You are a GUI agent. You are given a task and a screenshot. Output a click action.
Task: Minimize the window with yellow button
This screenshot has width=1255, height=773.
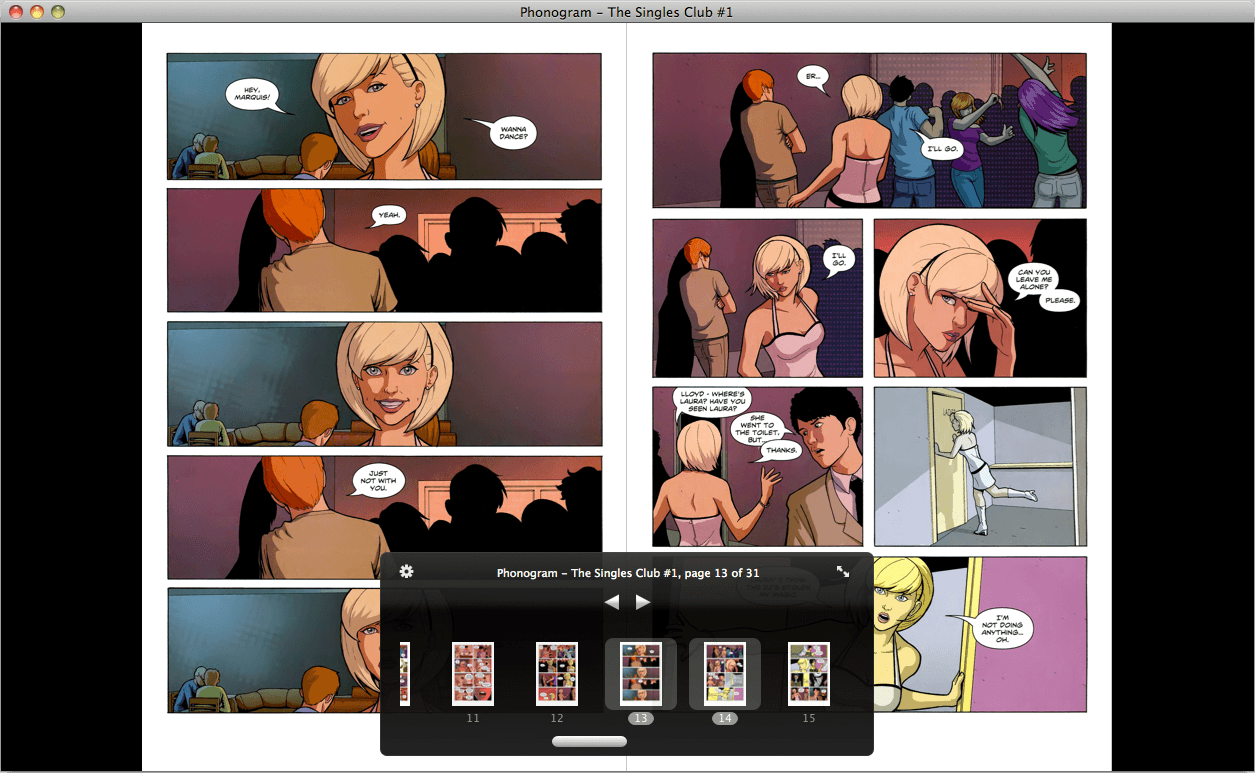point(37,12)
